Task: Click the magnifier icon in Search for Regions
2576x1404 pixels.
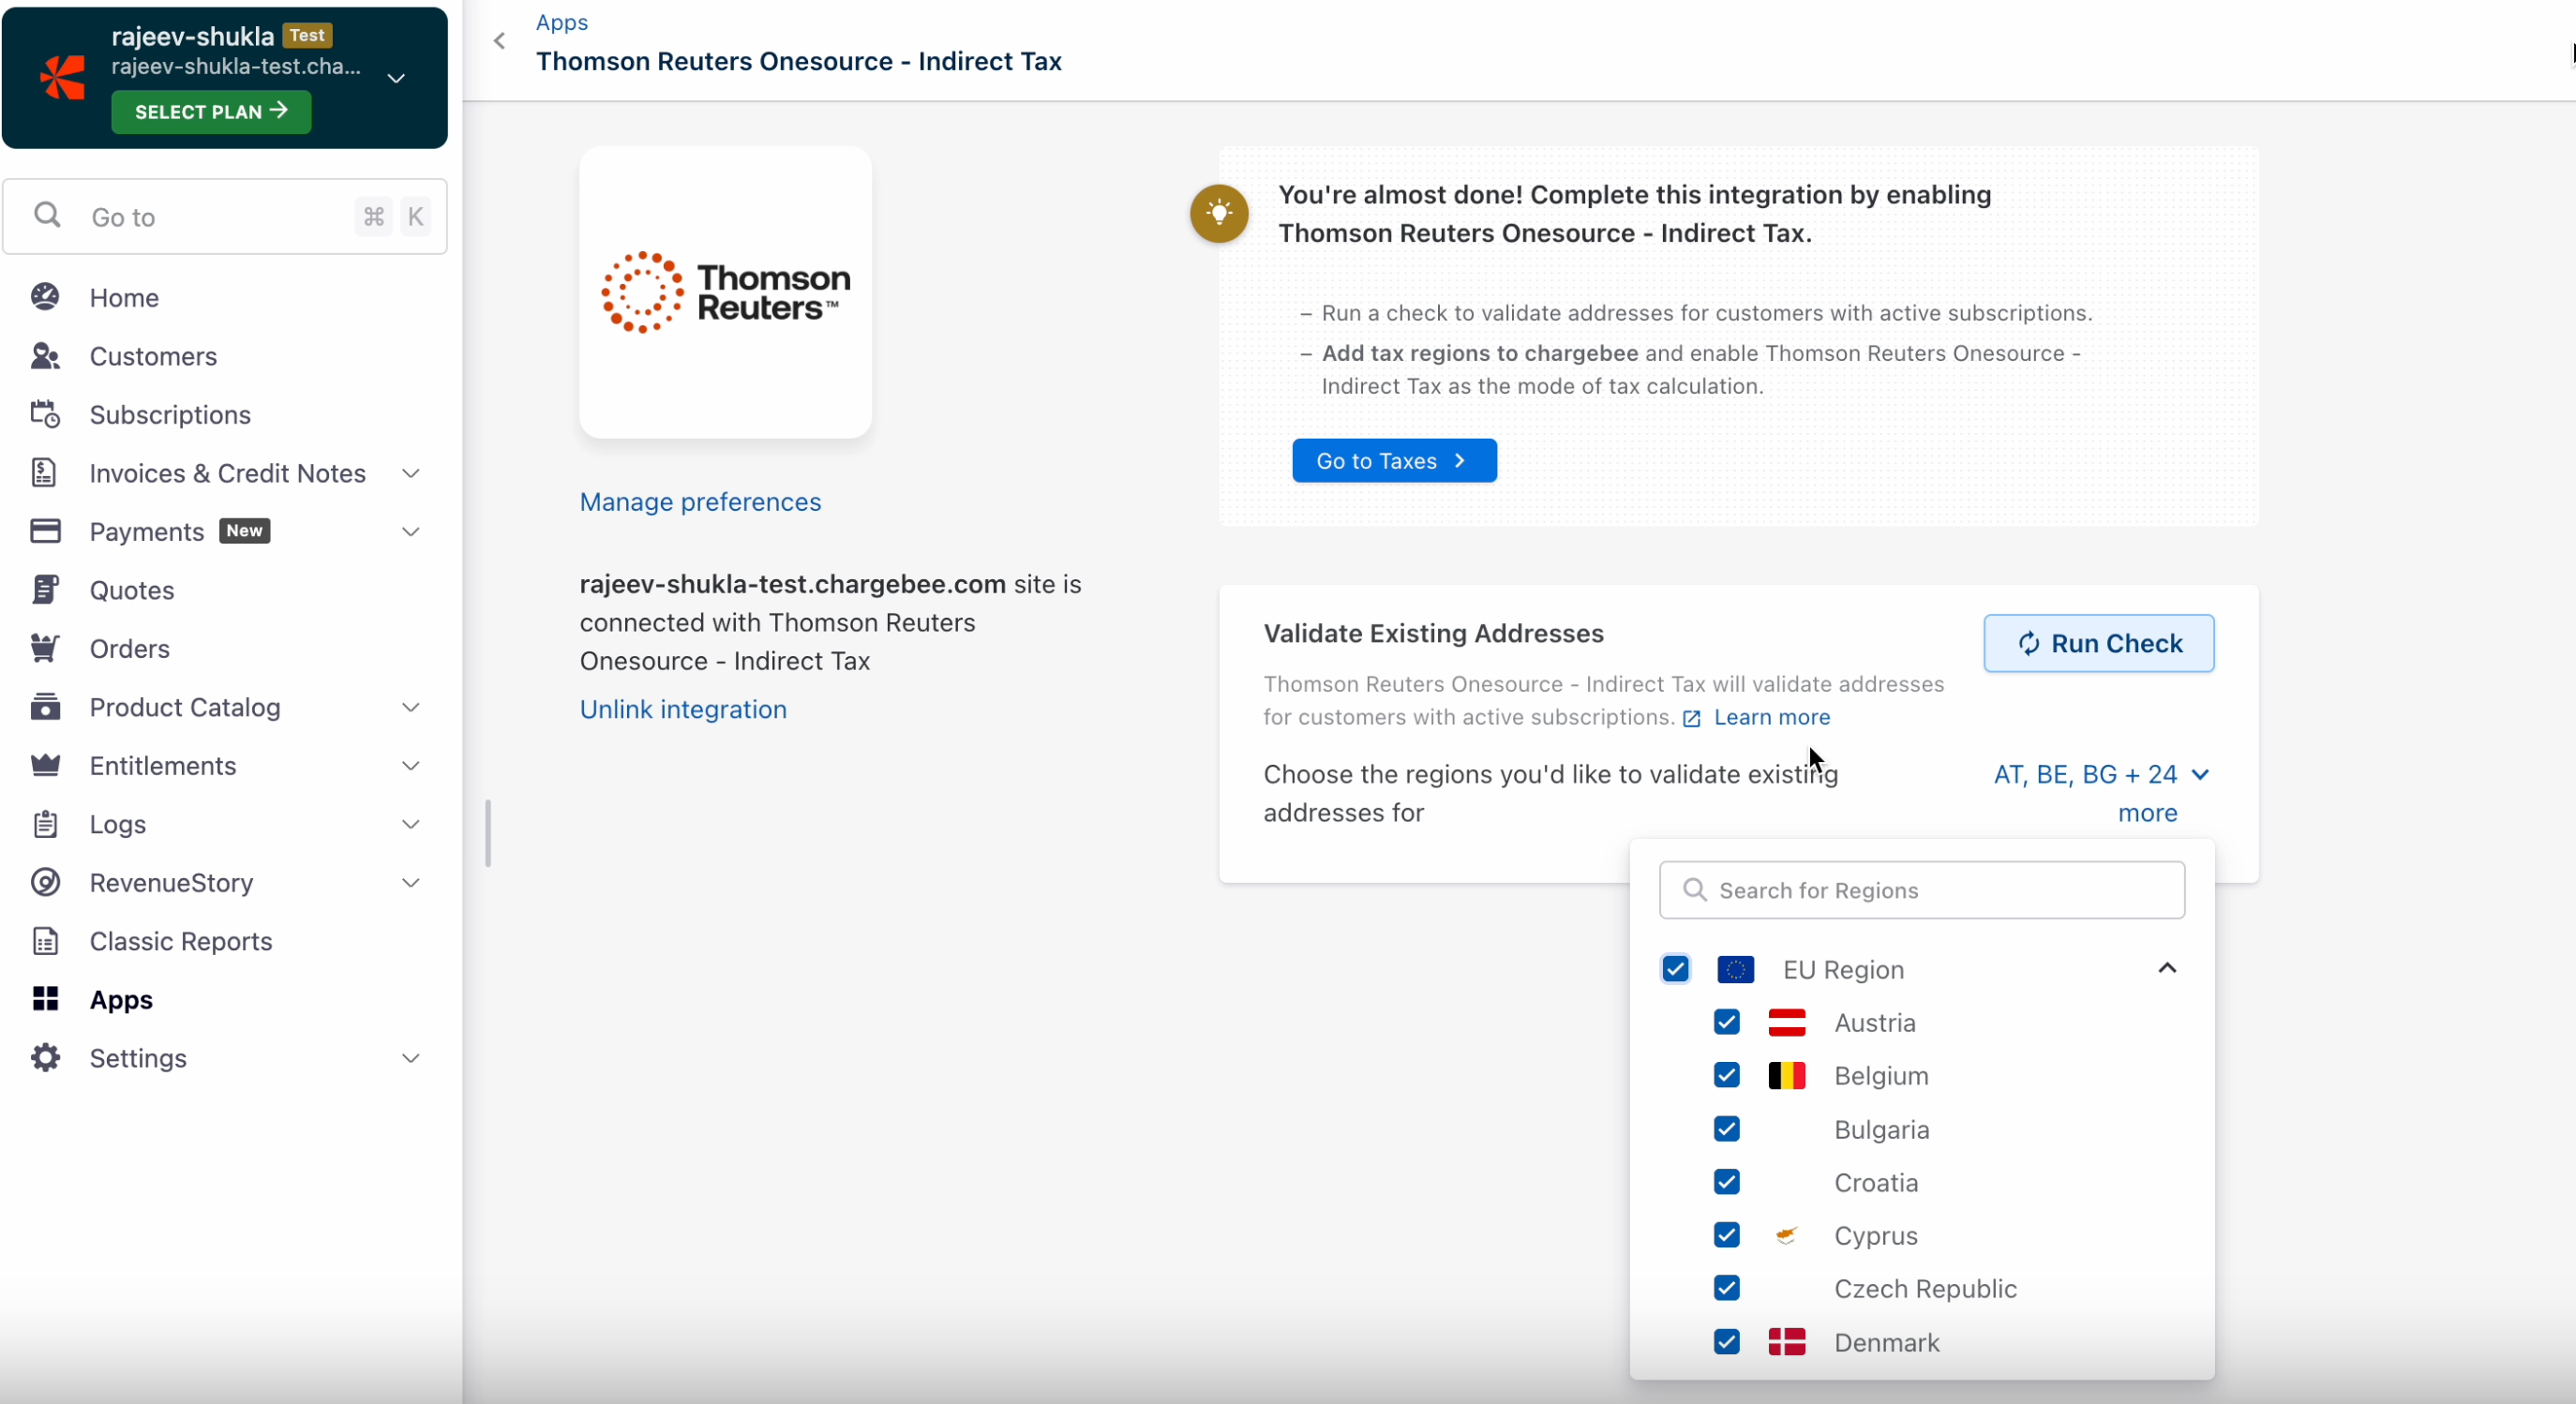Action: [1694, 890]
